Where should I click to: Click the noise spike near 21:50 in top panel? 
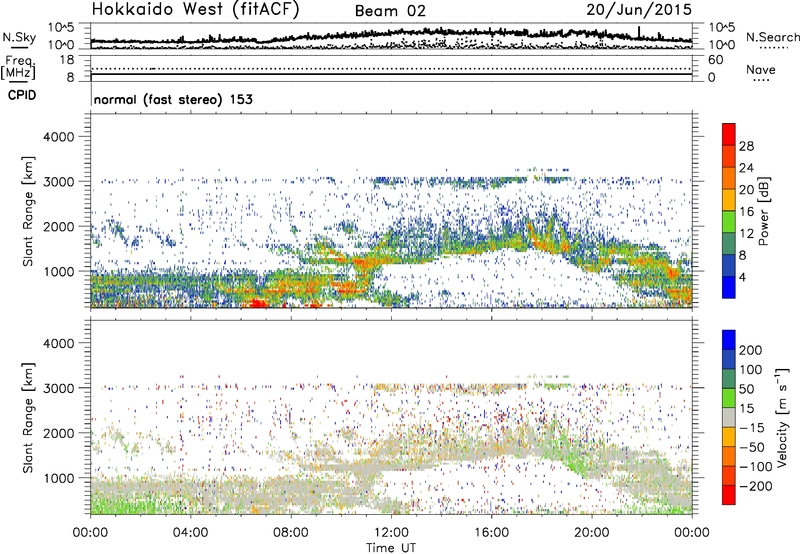(639, 32)
